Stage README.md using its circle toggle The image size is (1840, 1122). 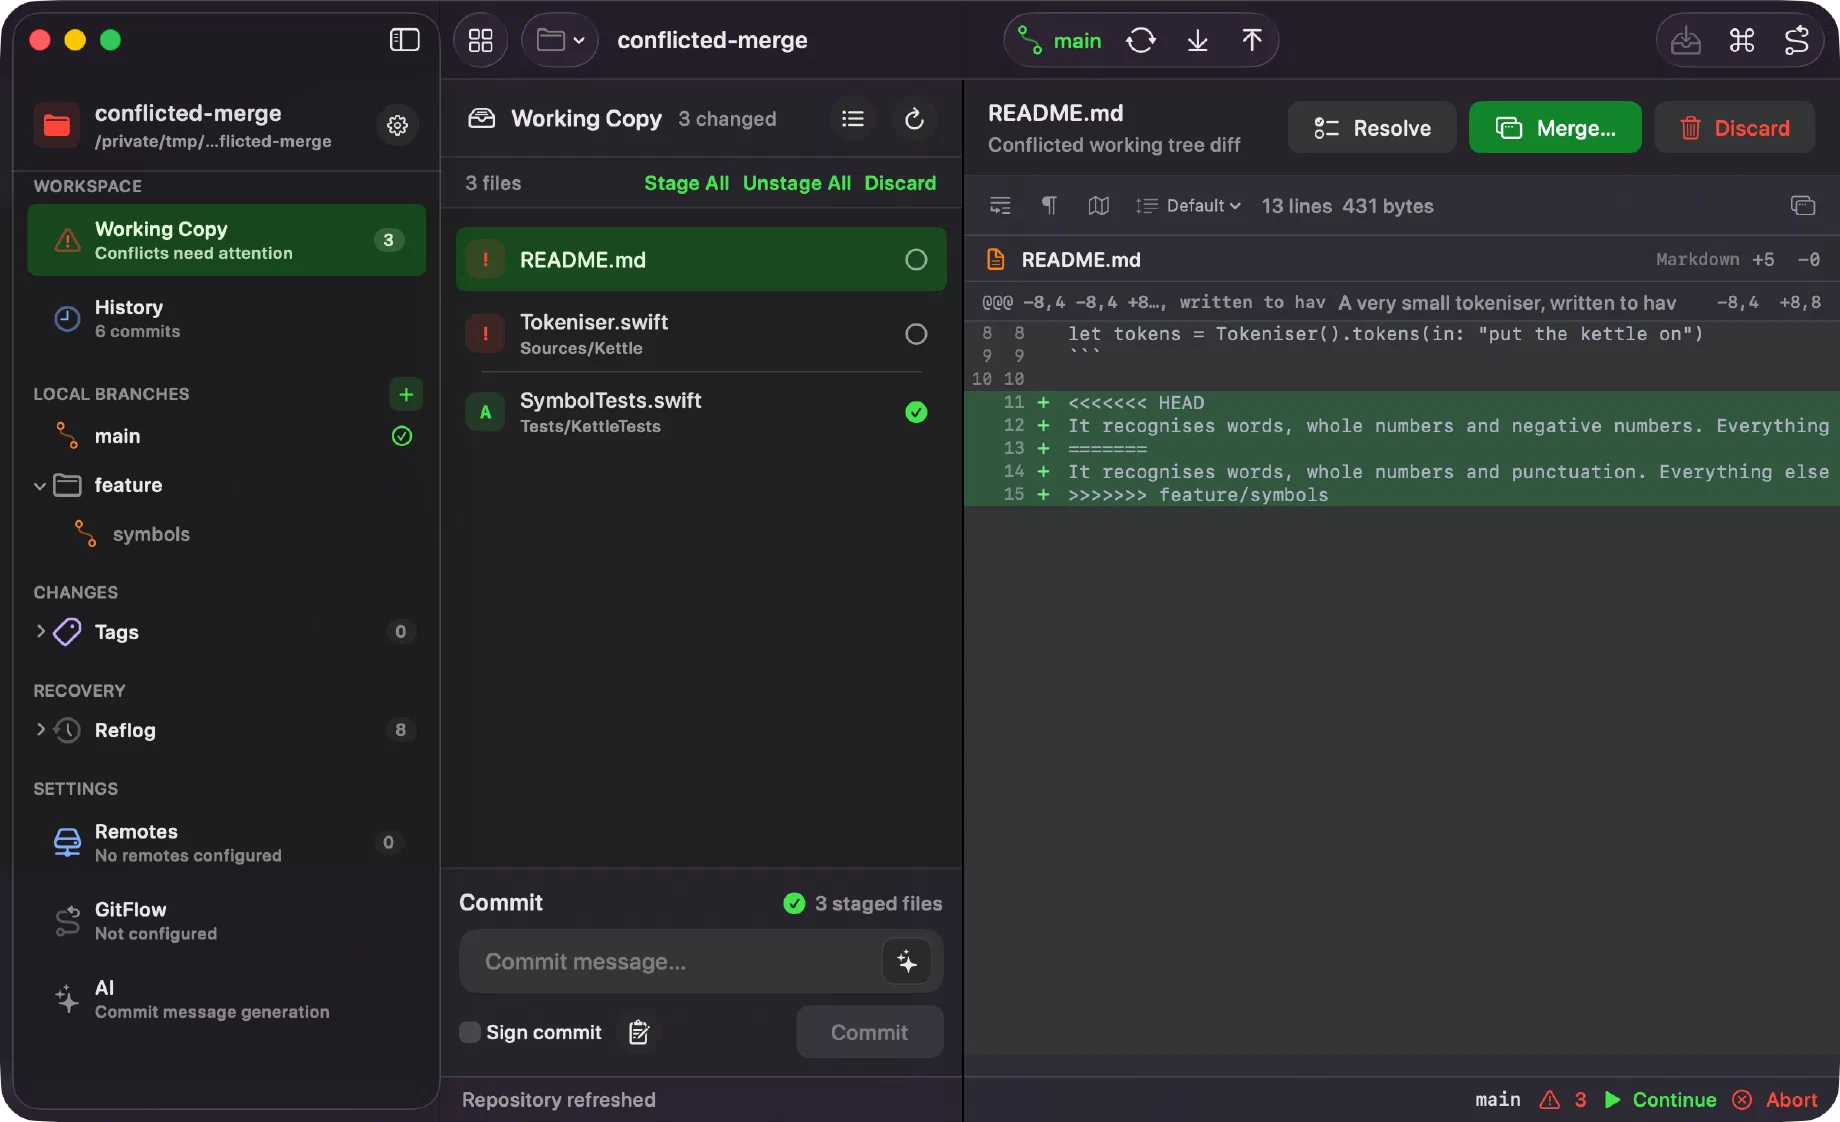(x=916, y=260)
